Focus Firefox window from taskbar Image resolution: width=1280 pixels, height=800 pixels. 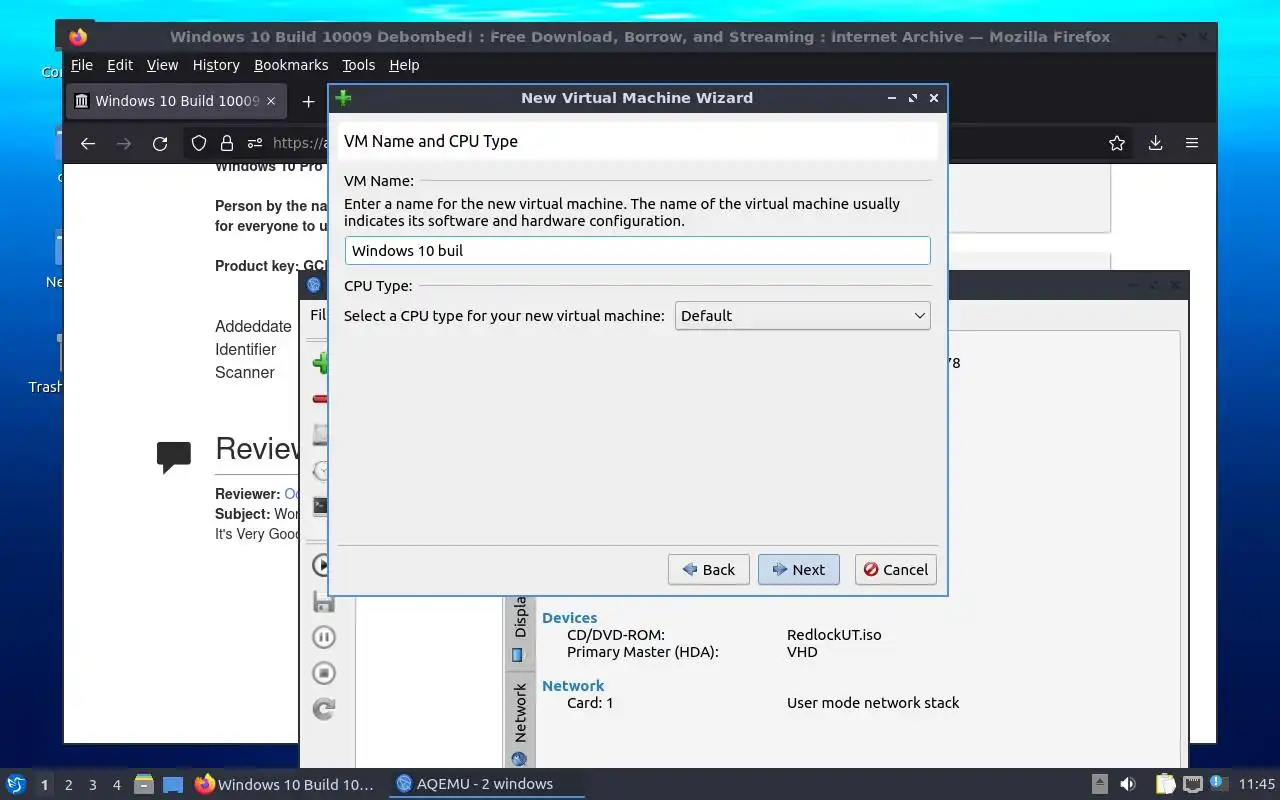tap(285, 784)
